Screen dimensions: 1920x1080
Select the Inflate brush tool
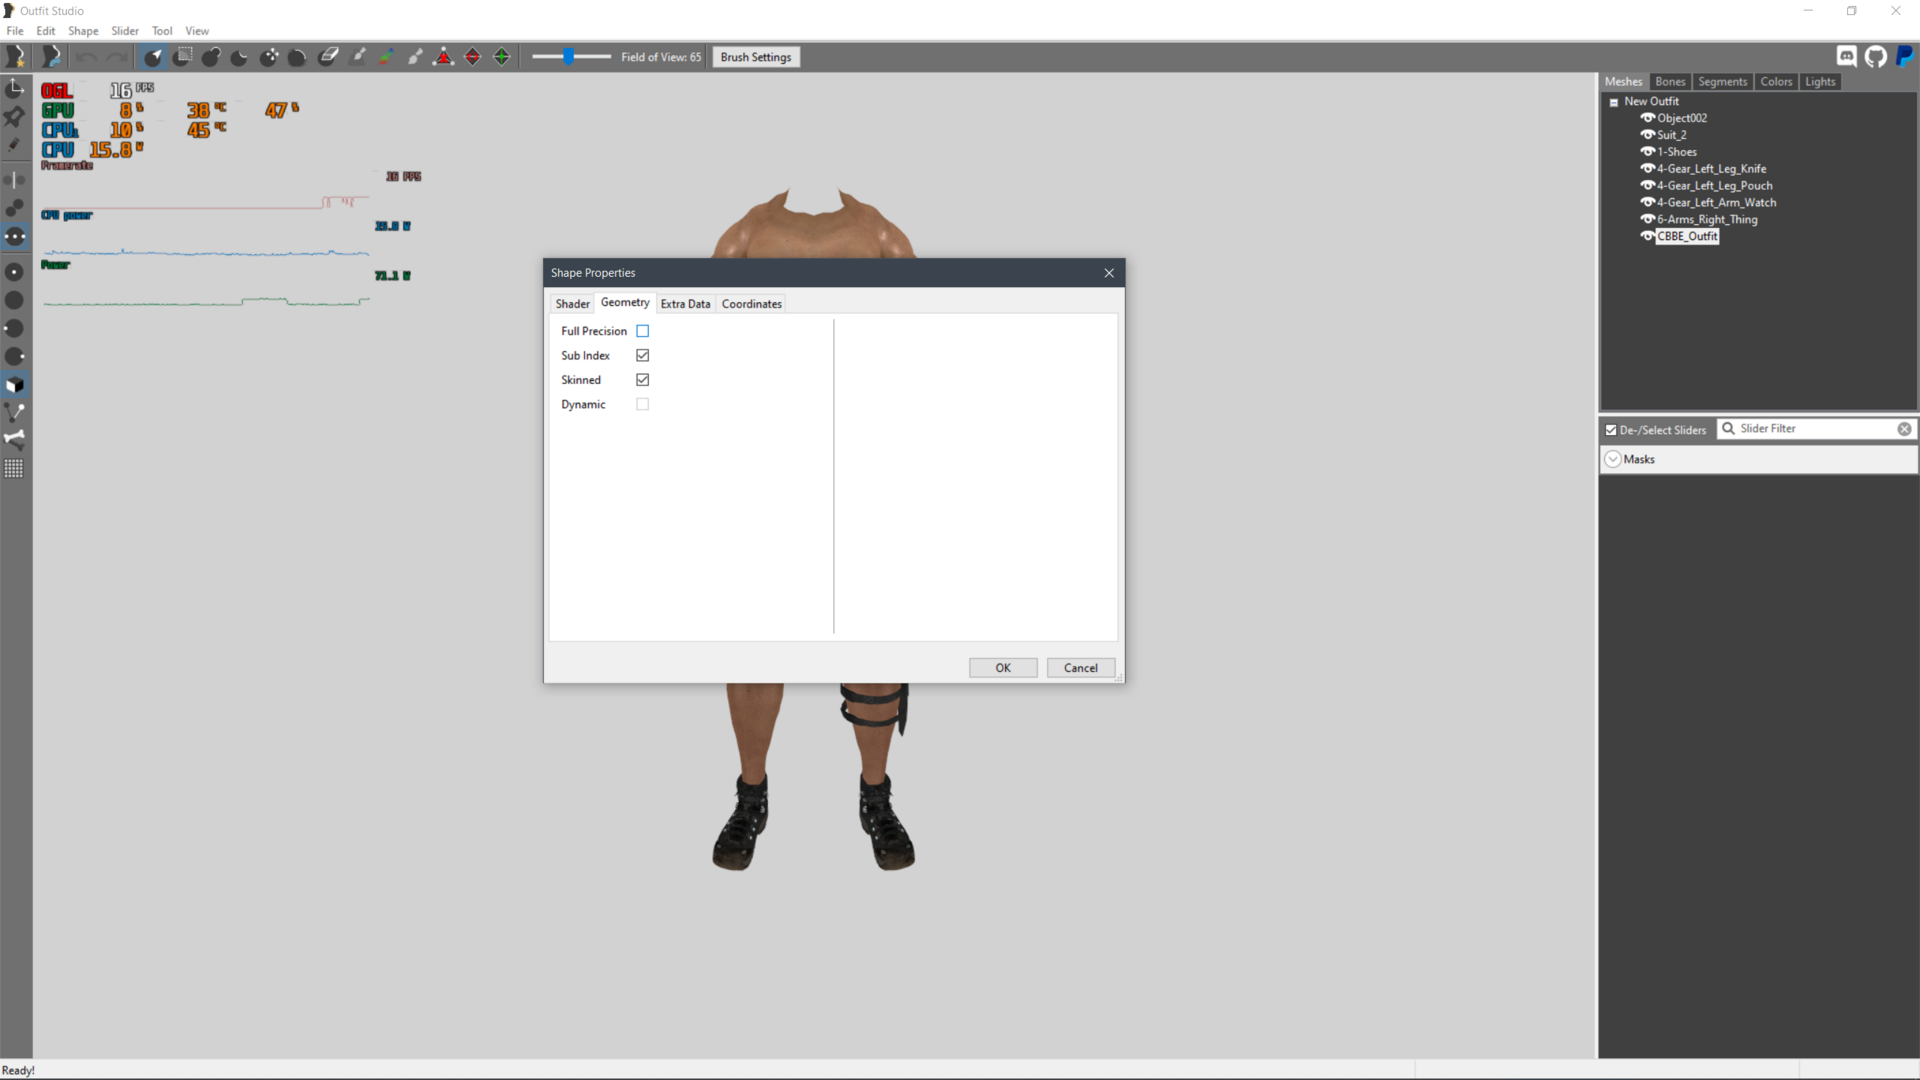211,57
